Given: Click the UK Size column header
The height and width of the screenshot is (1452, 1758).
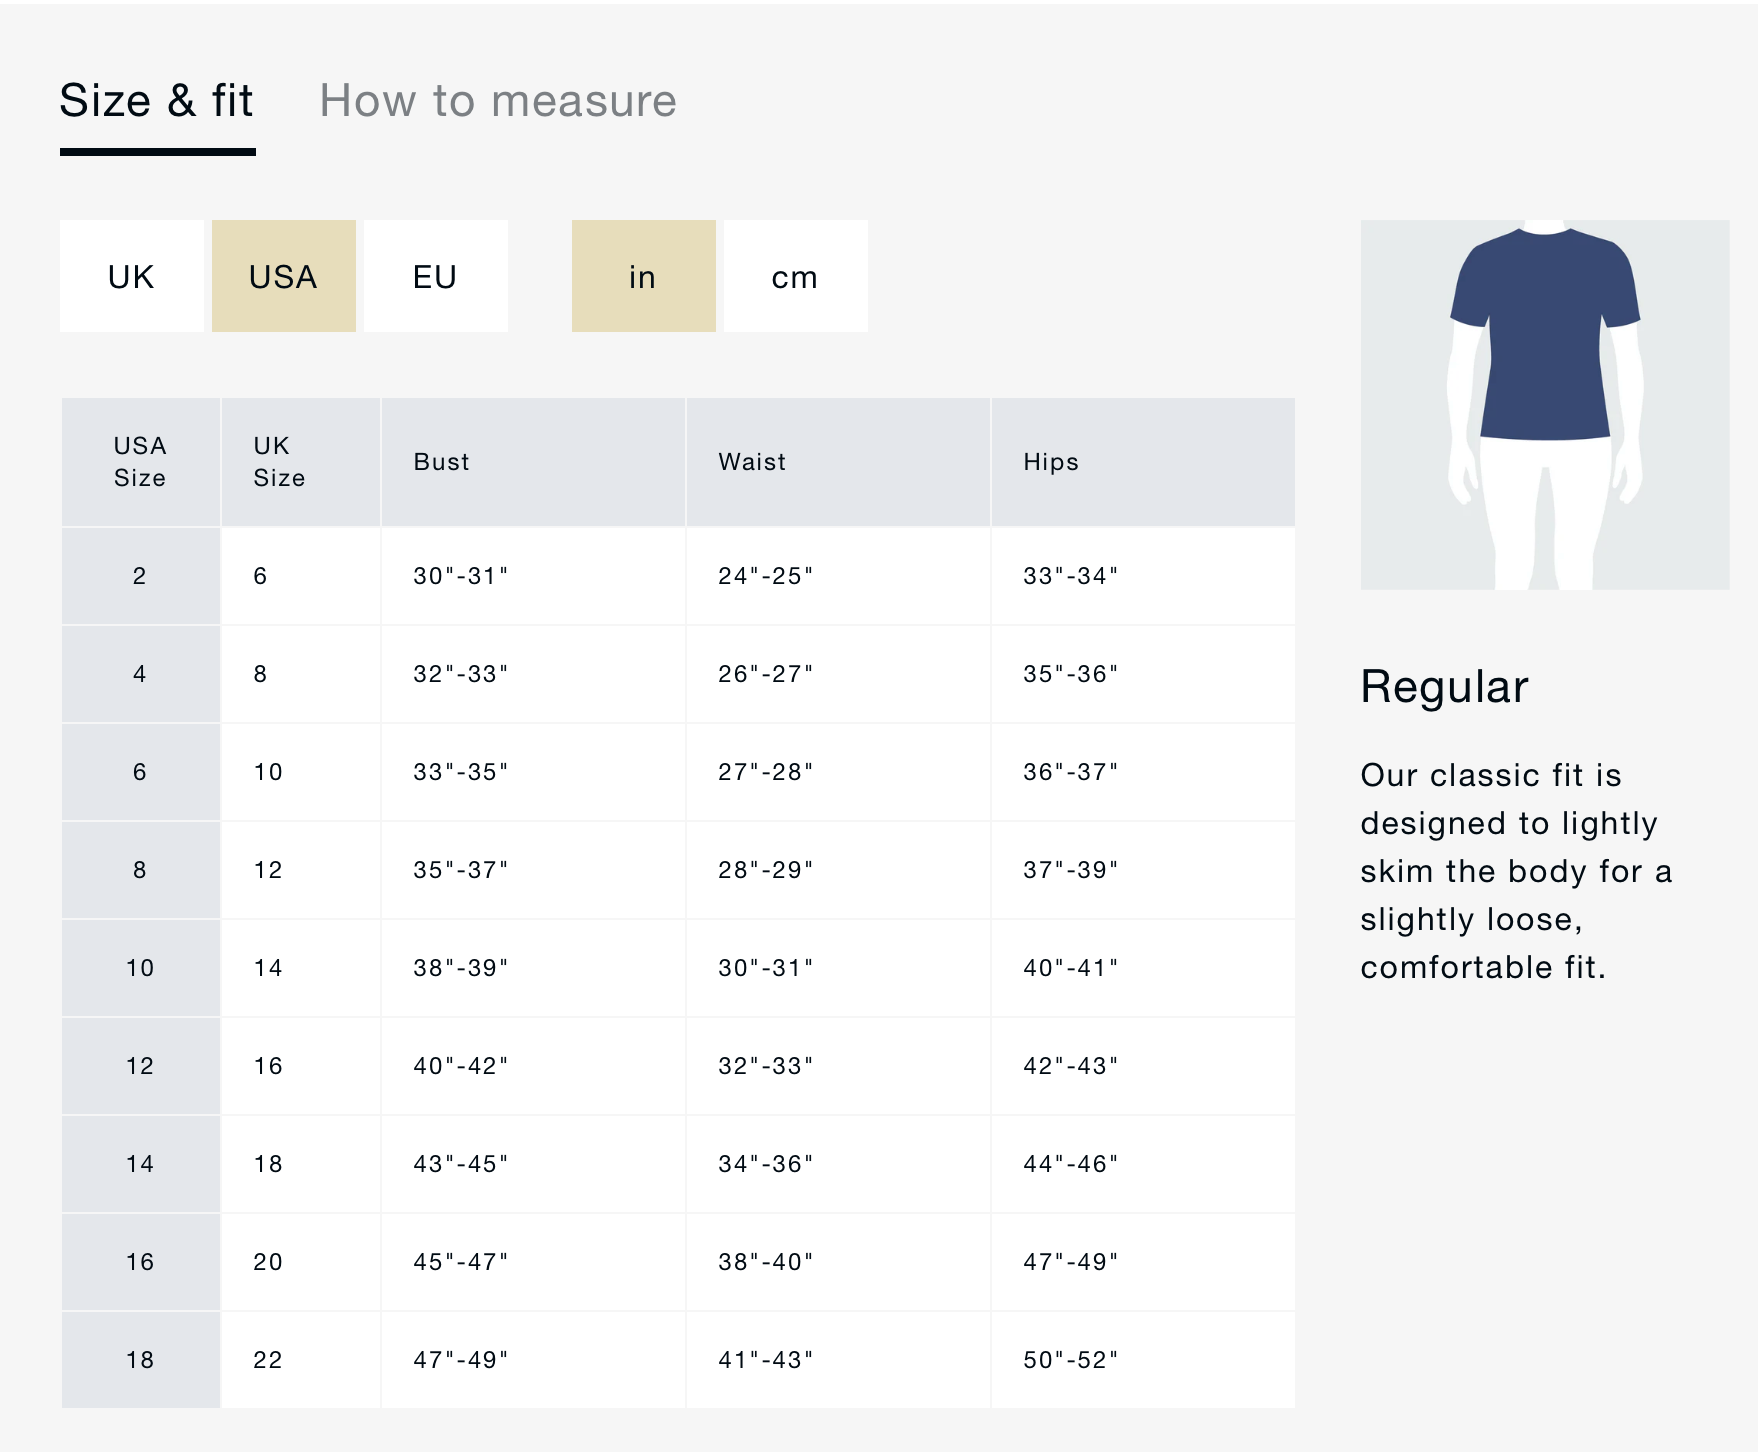Looking at the screenshot, I should point(279,462).
